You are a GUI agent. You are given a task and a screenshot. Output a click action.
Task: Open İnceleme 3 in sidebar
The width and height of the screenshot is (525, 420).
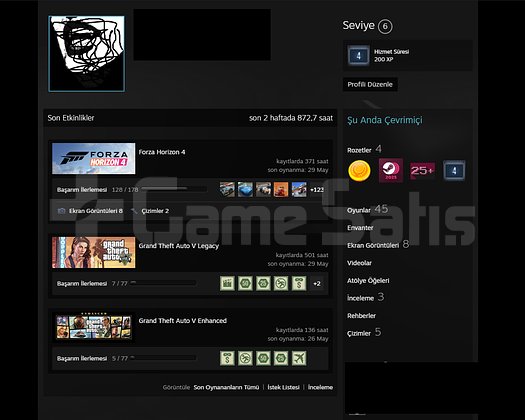(x=365, y=297)
